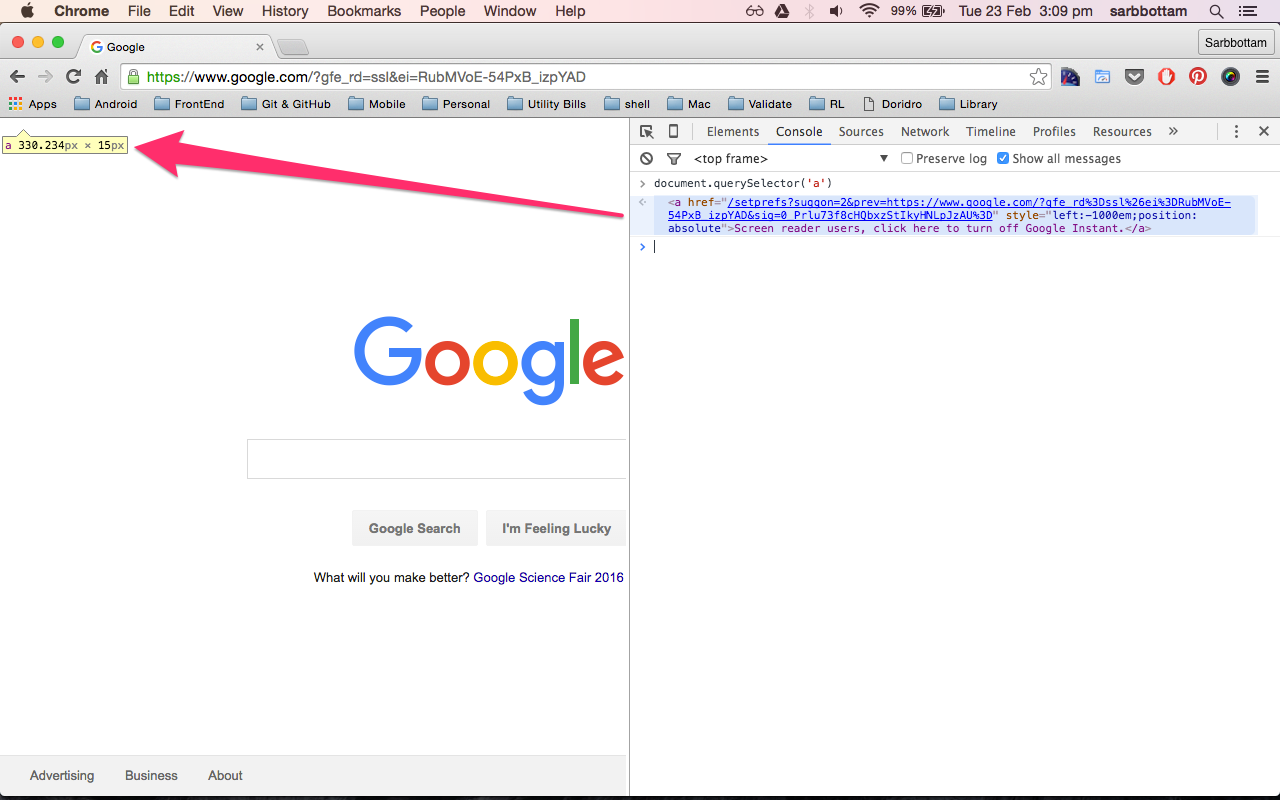
Task: Reload the current page
Action: click(73, 77)
